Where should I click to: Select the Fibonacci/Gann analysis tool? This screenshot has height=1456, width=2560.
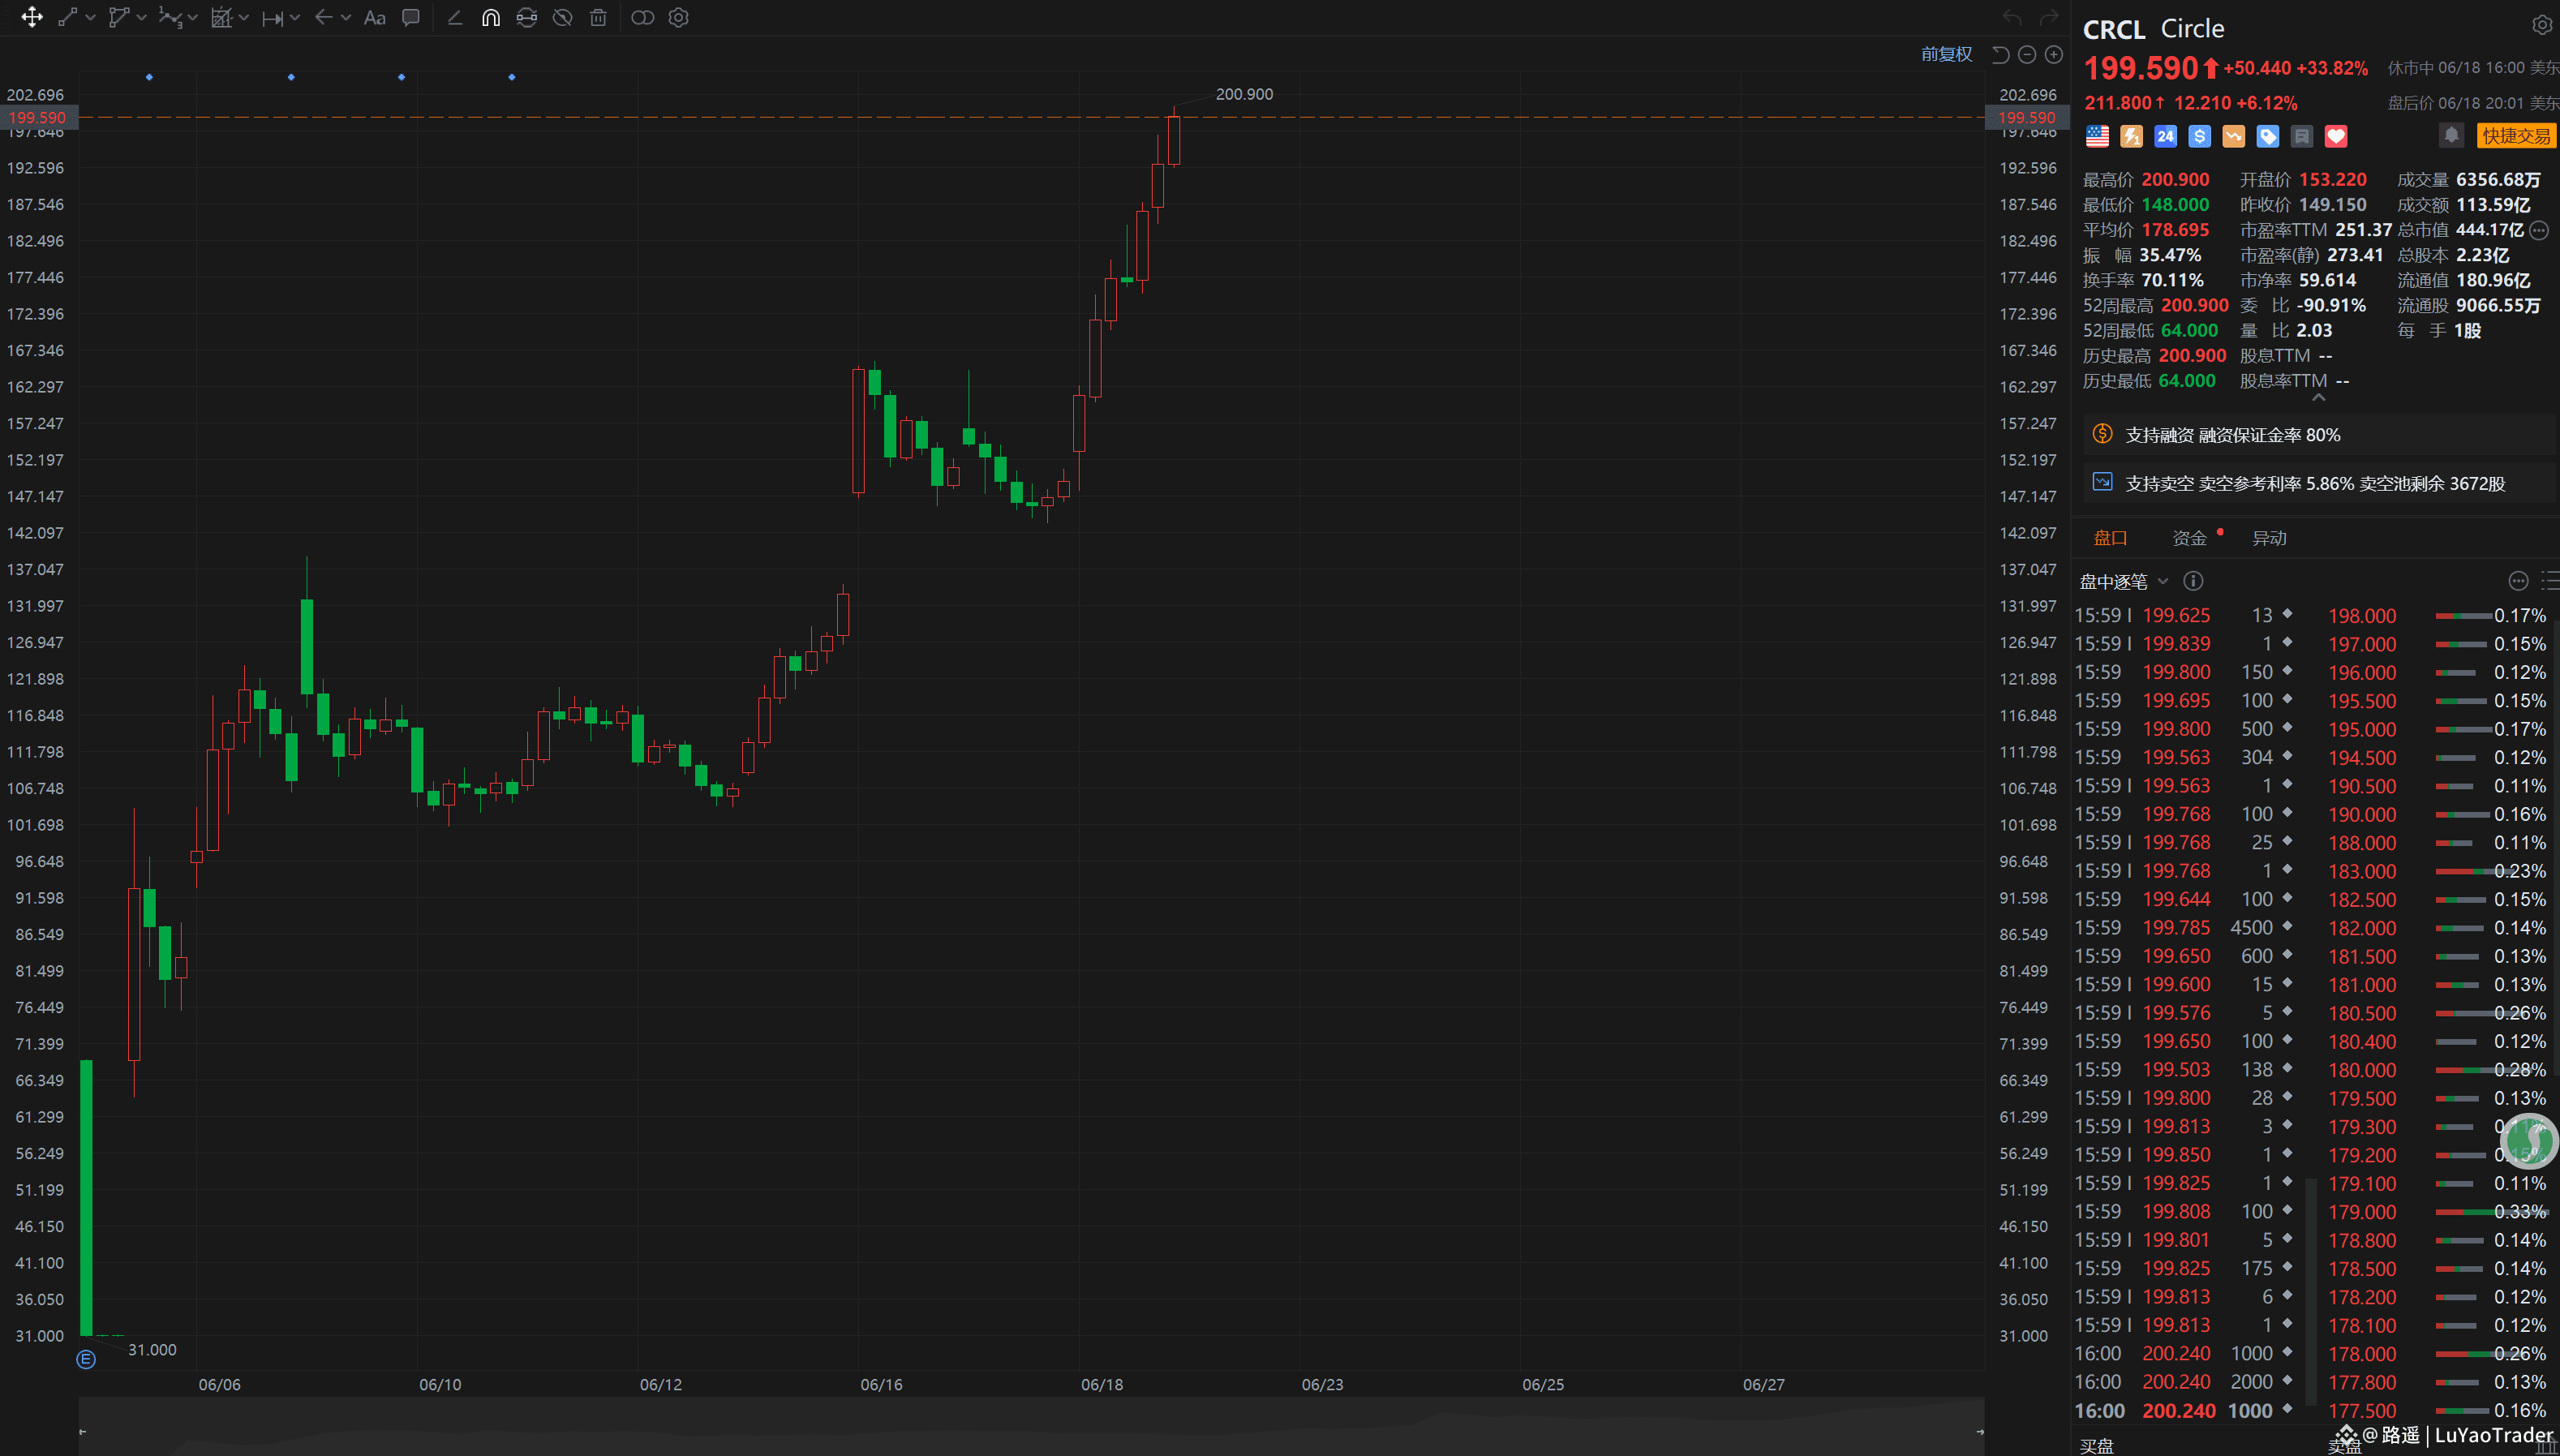coord(222,18)
